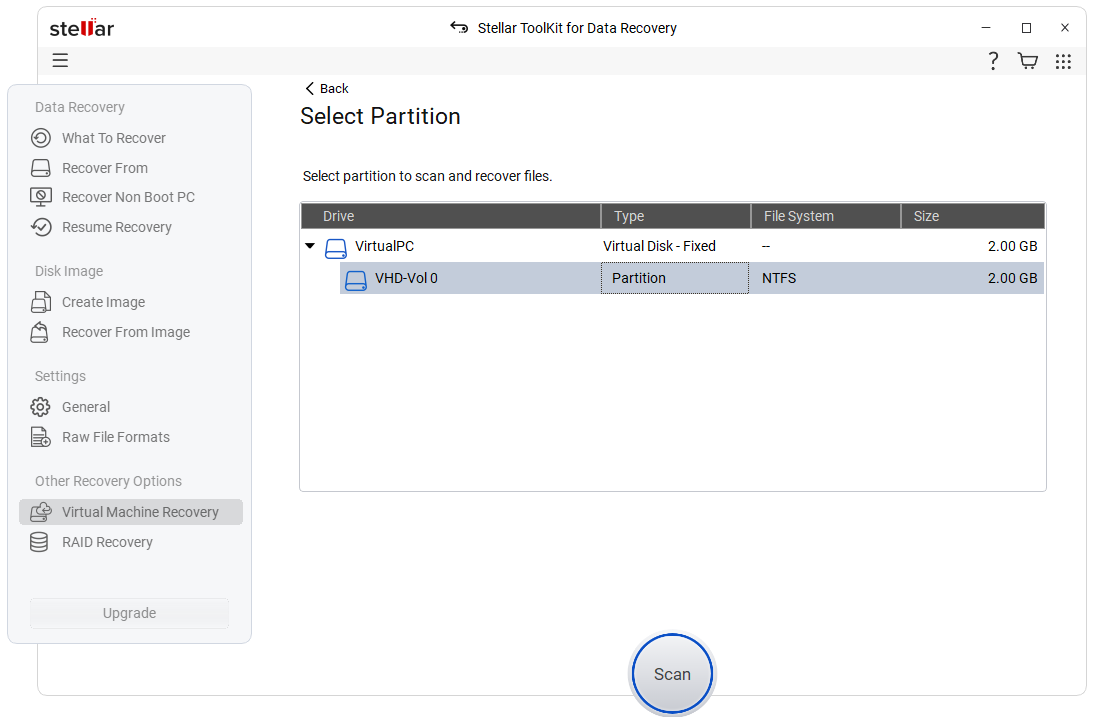Click the Drive column header

450,217
